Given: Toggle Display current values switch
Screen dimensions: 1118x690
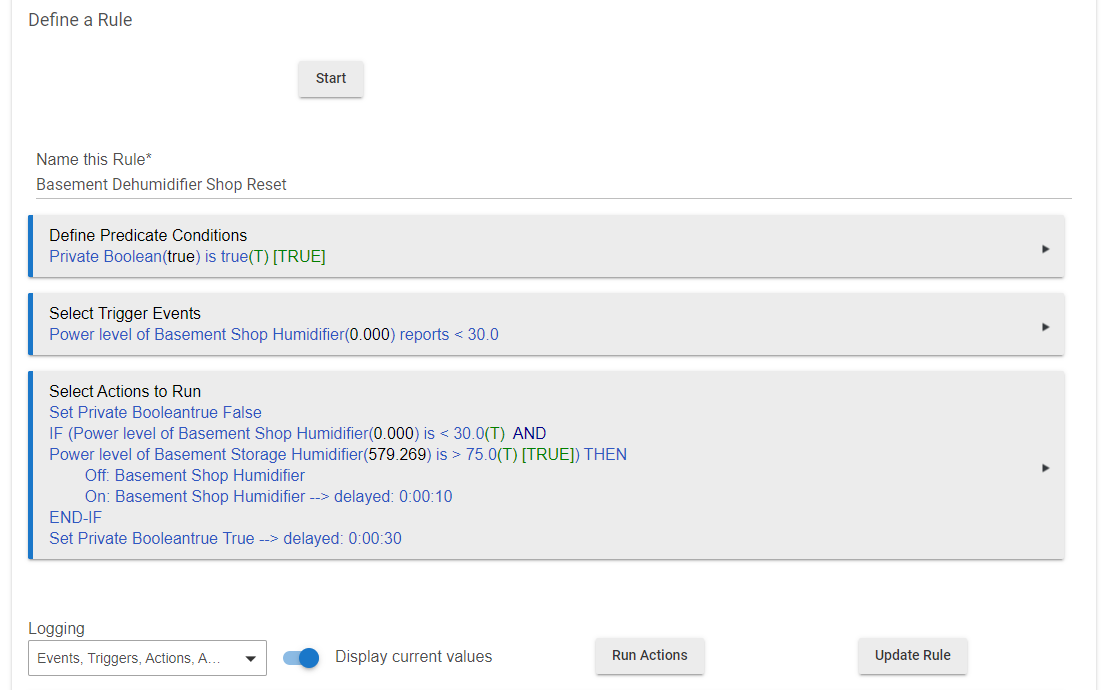Looking at the screenshot, I should pyautogui.click(x=301, y=657).
